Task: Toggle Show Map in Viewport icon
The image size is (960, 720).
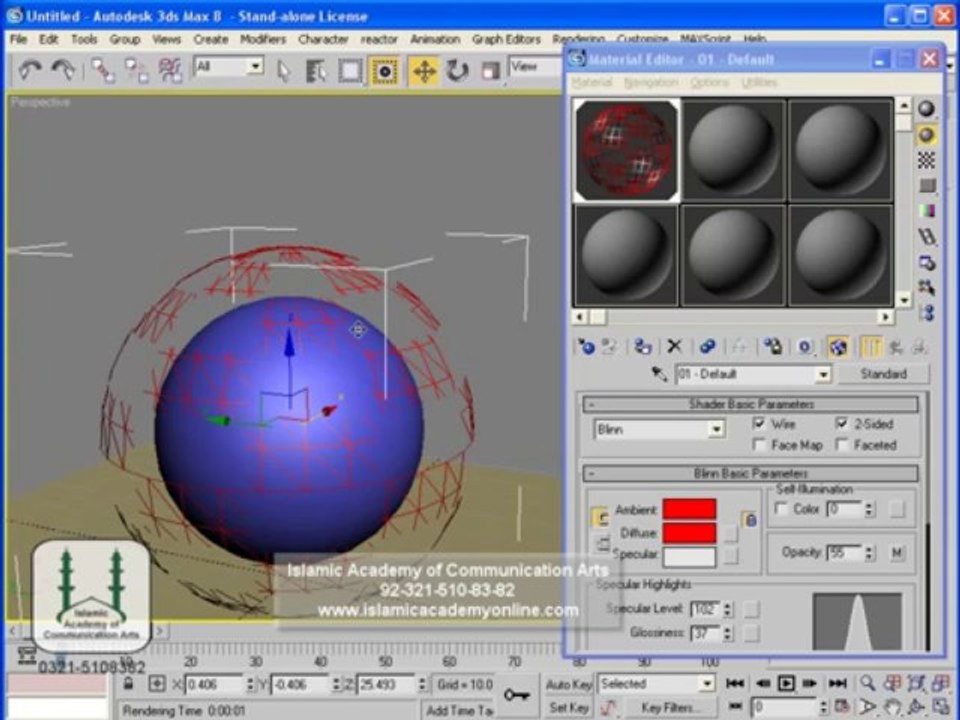Action: [x=837, y=347]
